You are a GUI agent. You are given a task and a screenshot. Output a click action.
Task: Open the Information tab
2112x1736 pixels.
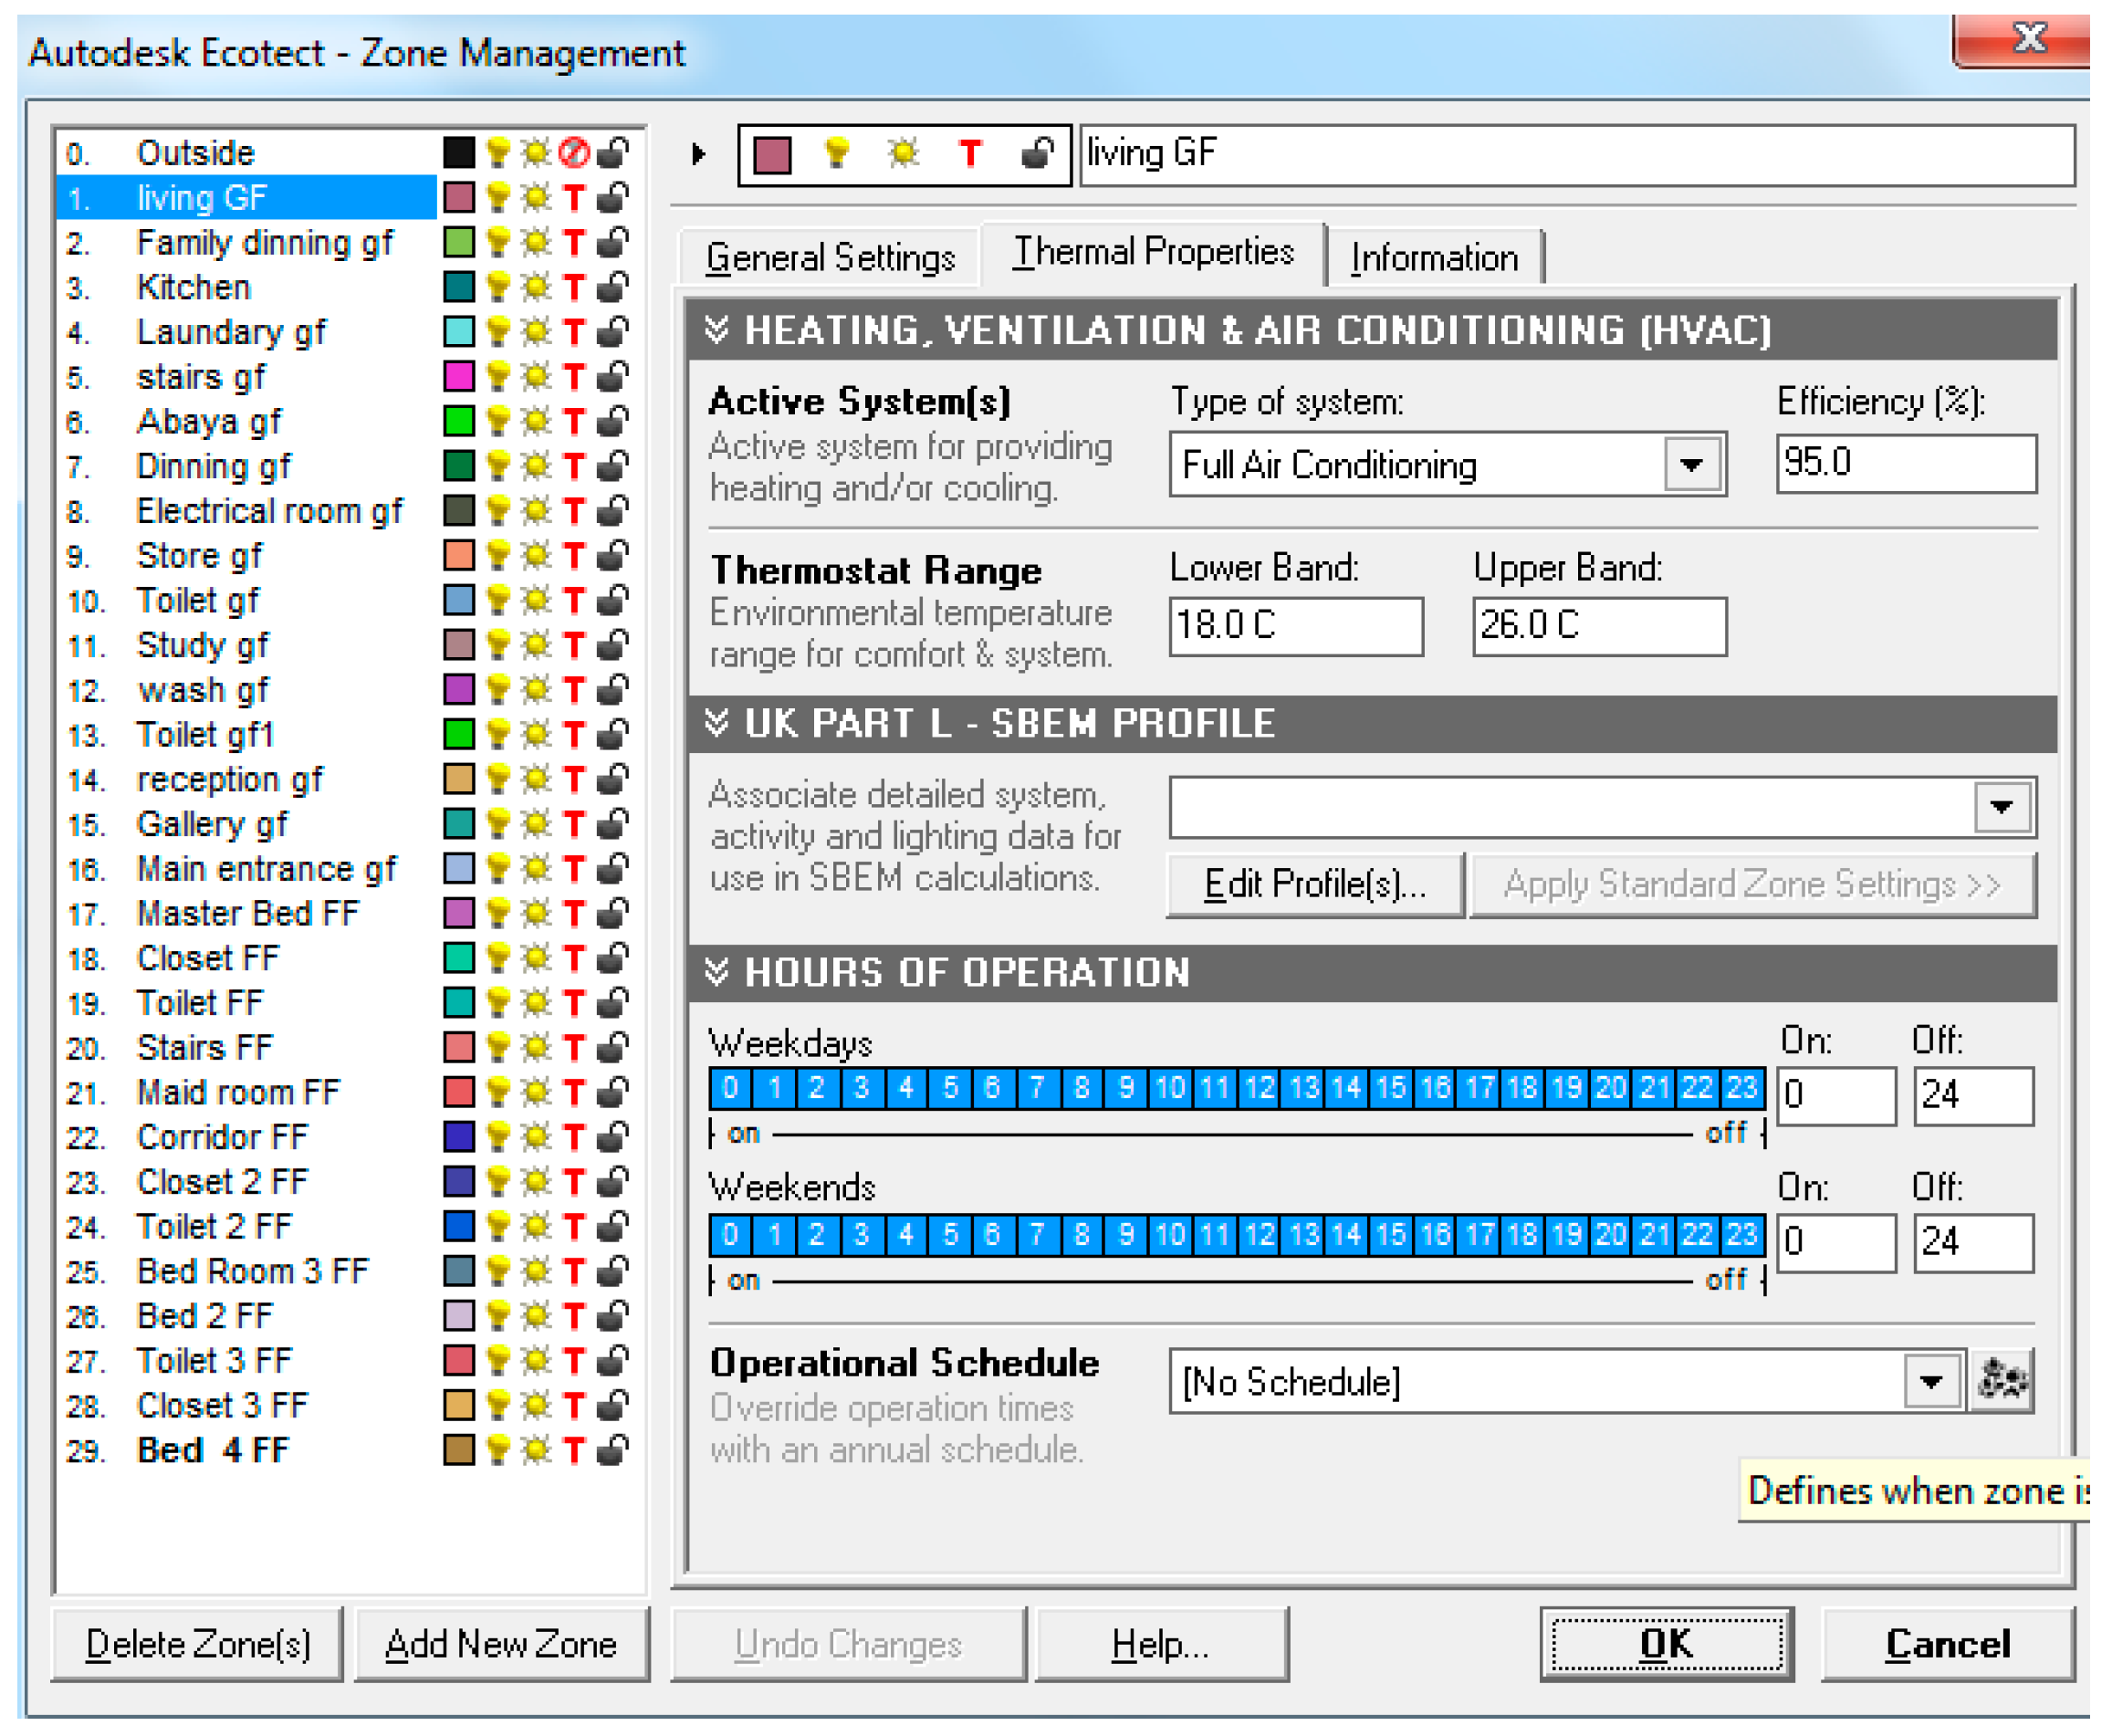tap(1434, 258)
